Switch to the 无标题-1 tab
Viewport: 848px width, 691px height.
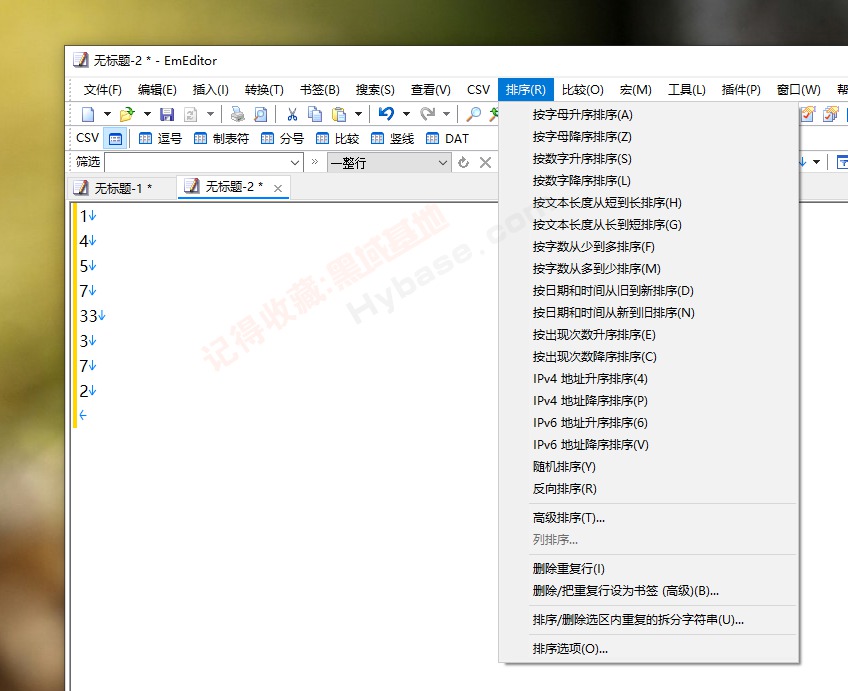(121, 188)
